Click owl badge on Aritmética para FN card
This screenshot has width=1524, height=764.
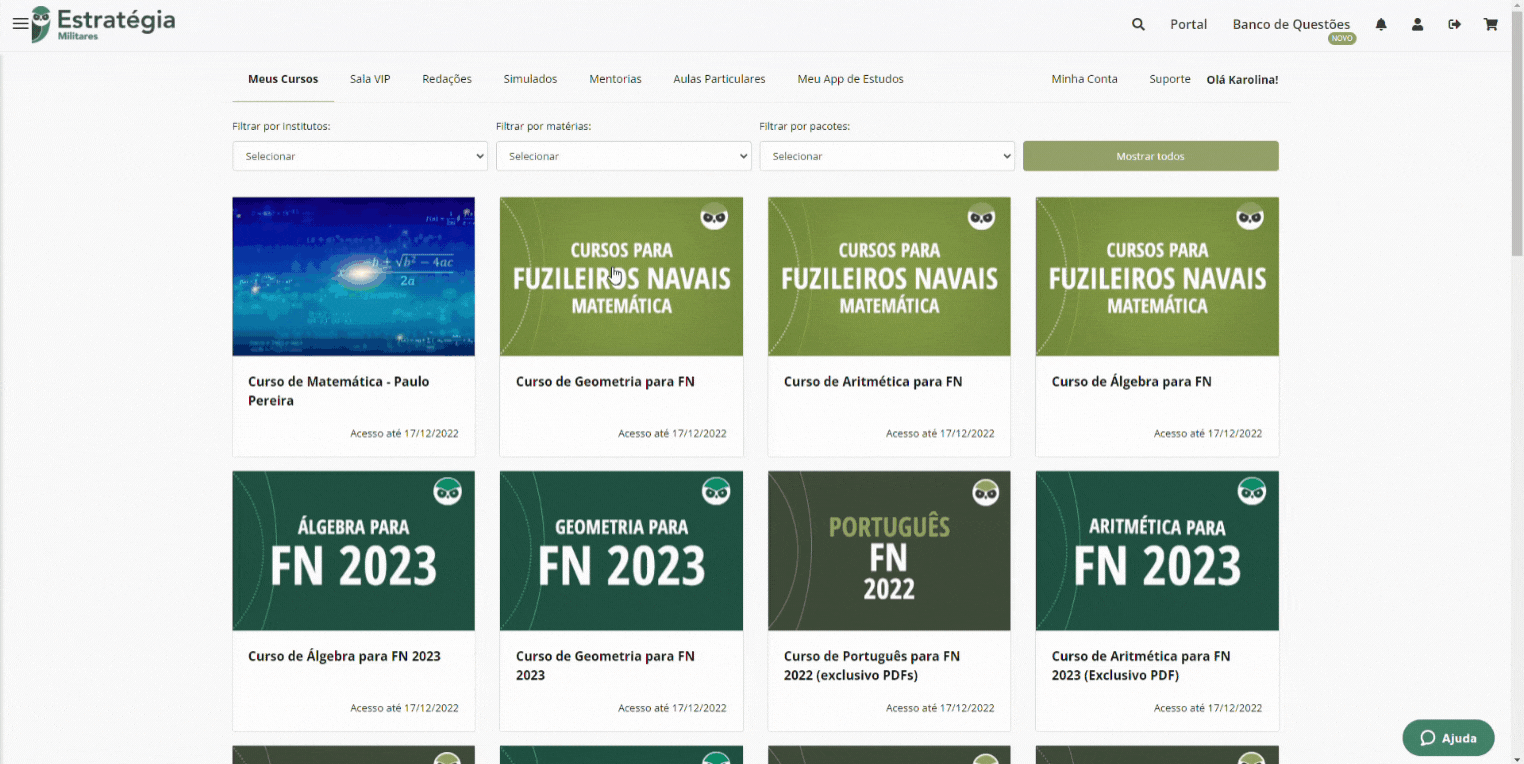click(x=982, y=217)
